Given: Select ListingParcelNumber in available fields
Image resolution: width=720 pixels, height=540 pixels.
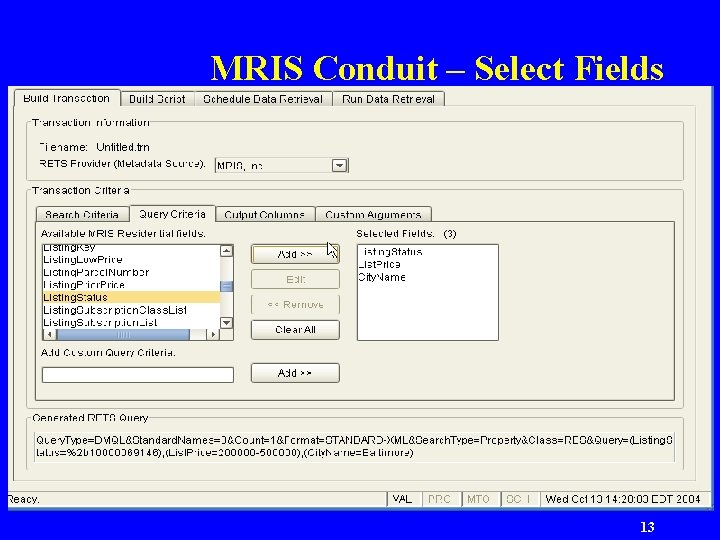Looking at the screenshot, I should [131, 272].
